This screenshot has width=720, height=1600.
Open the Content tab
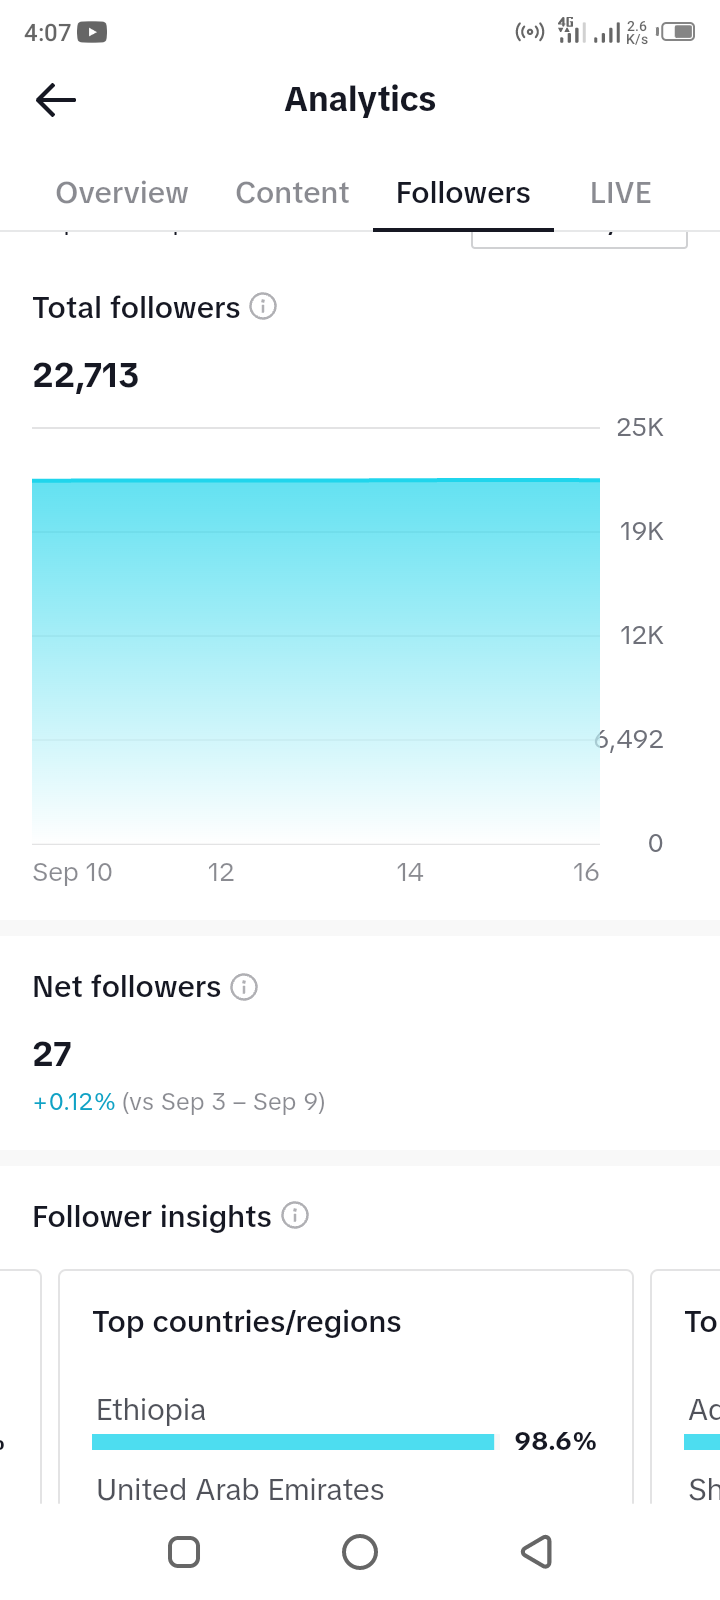point(292,193)
